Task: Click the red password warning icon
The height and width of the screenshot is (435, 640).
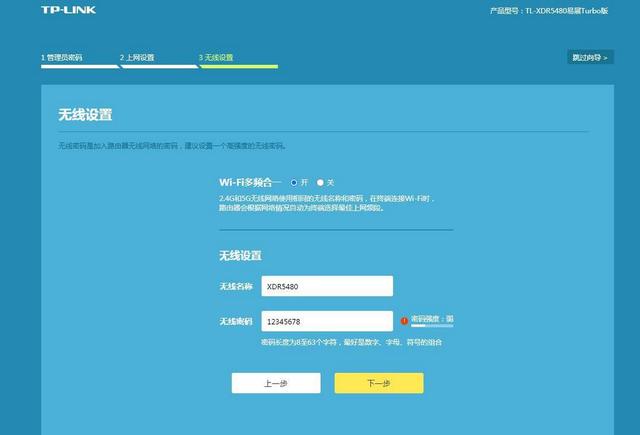Action: click(404, 321)
